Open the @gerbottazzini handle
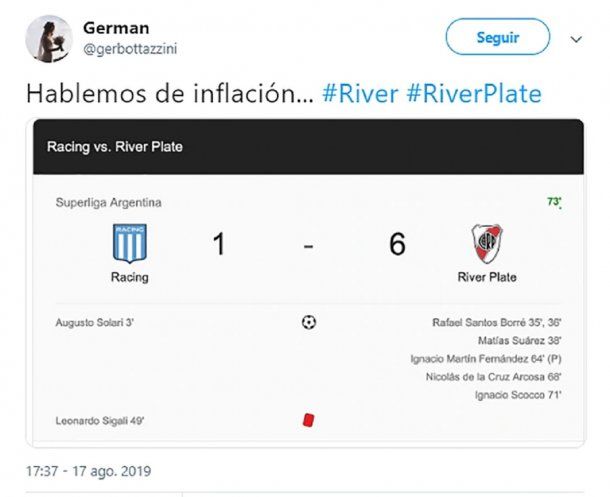This screenshot has height=497, width=610. (130, 49)
